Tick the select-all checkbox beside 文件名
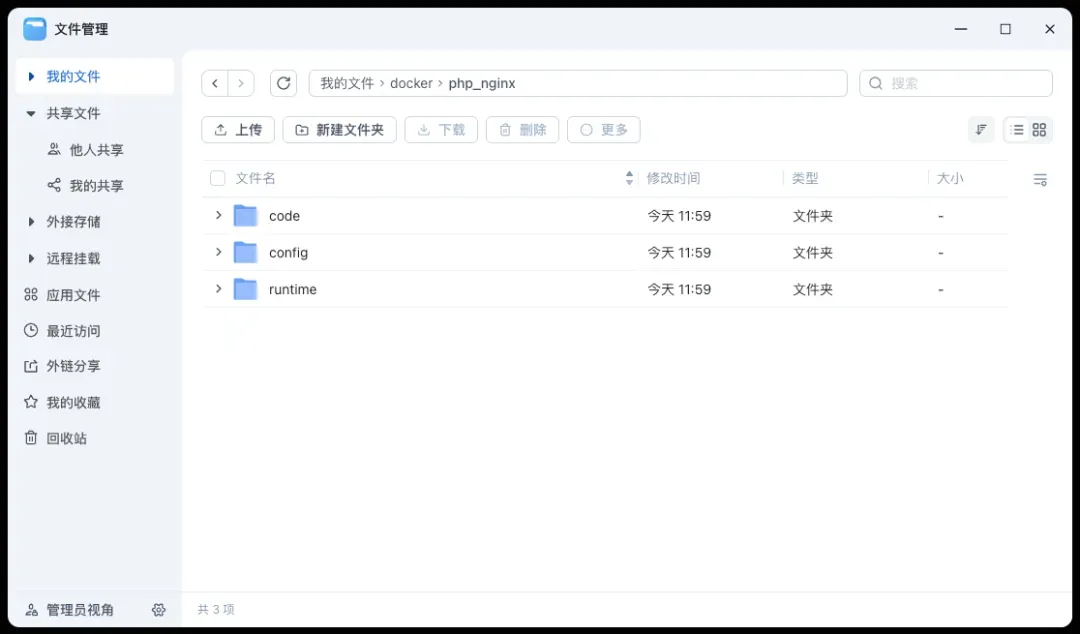The height and width of the screenshot is (634, 1080). [217, 179]
